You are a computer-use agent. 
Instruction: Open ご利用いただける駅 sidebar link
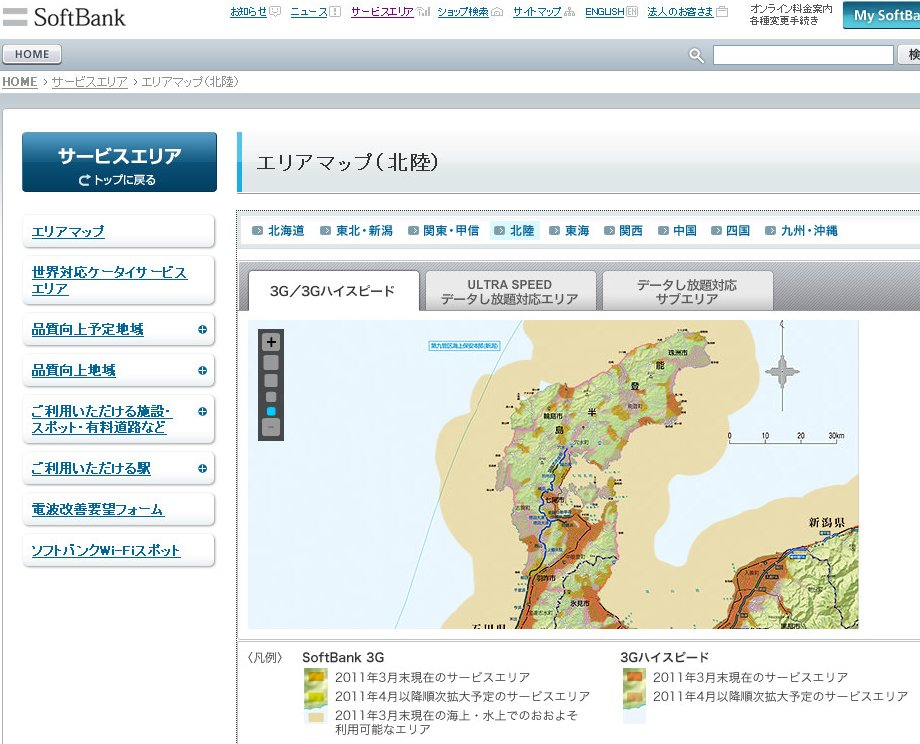(91, 468)
